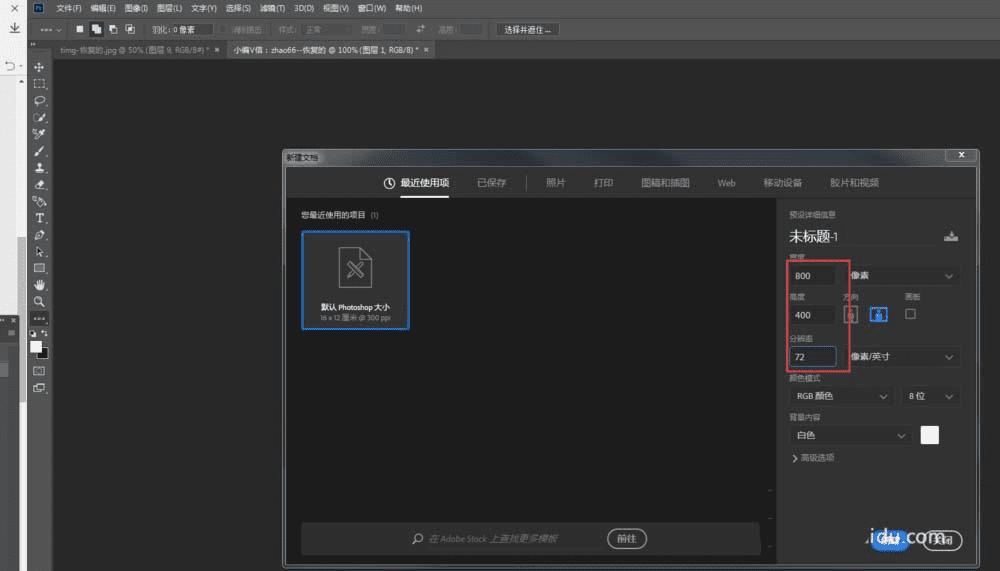Open the tool preset picker dropdown
Viewport: 1000px width, 571px height.
(50, 29)
